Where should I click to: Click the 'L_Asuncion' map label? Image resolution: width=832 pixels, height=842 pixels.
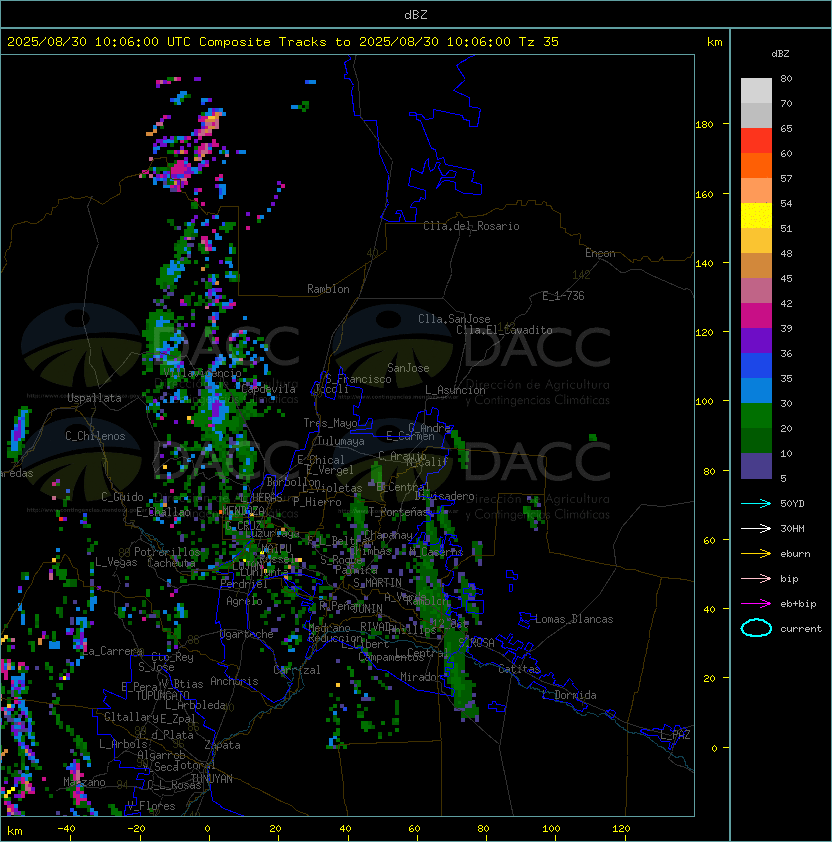tap(455, 390)
